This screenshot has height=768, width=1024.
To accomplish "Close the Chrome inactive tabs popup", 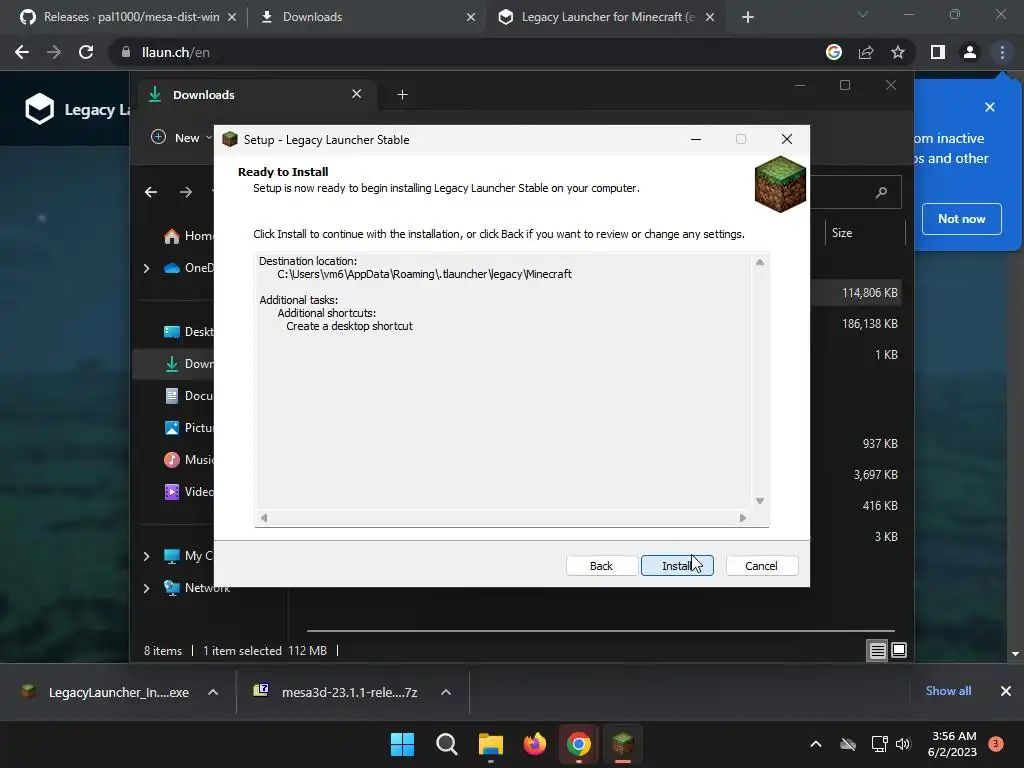I will (x=990, y=107).
